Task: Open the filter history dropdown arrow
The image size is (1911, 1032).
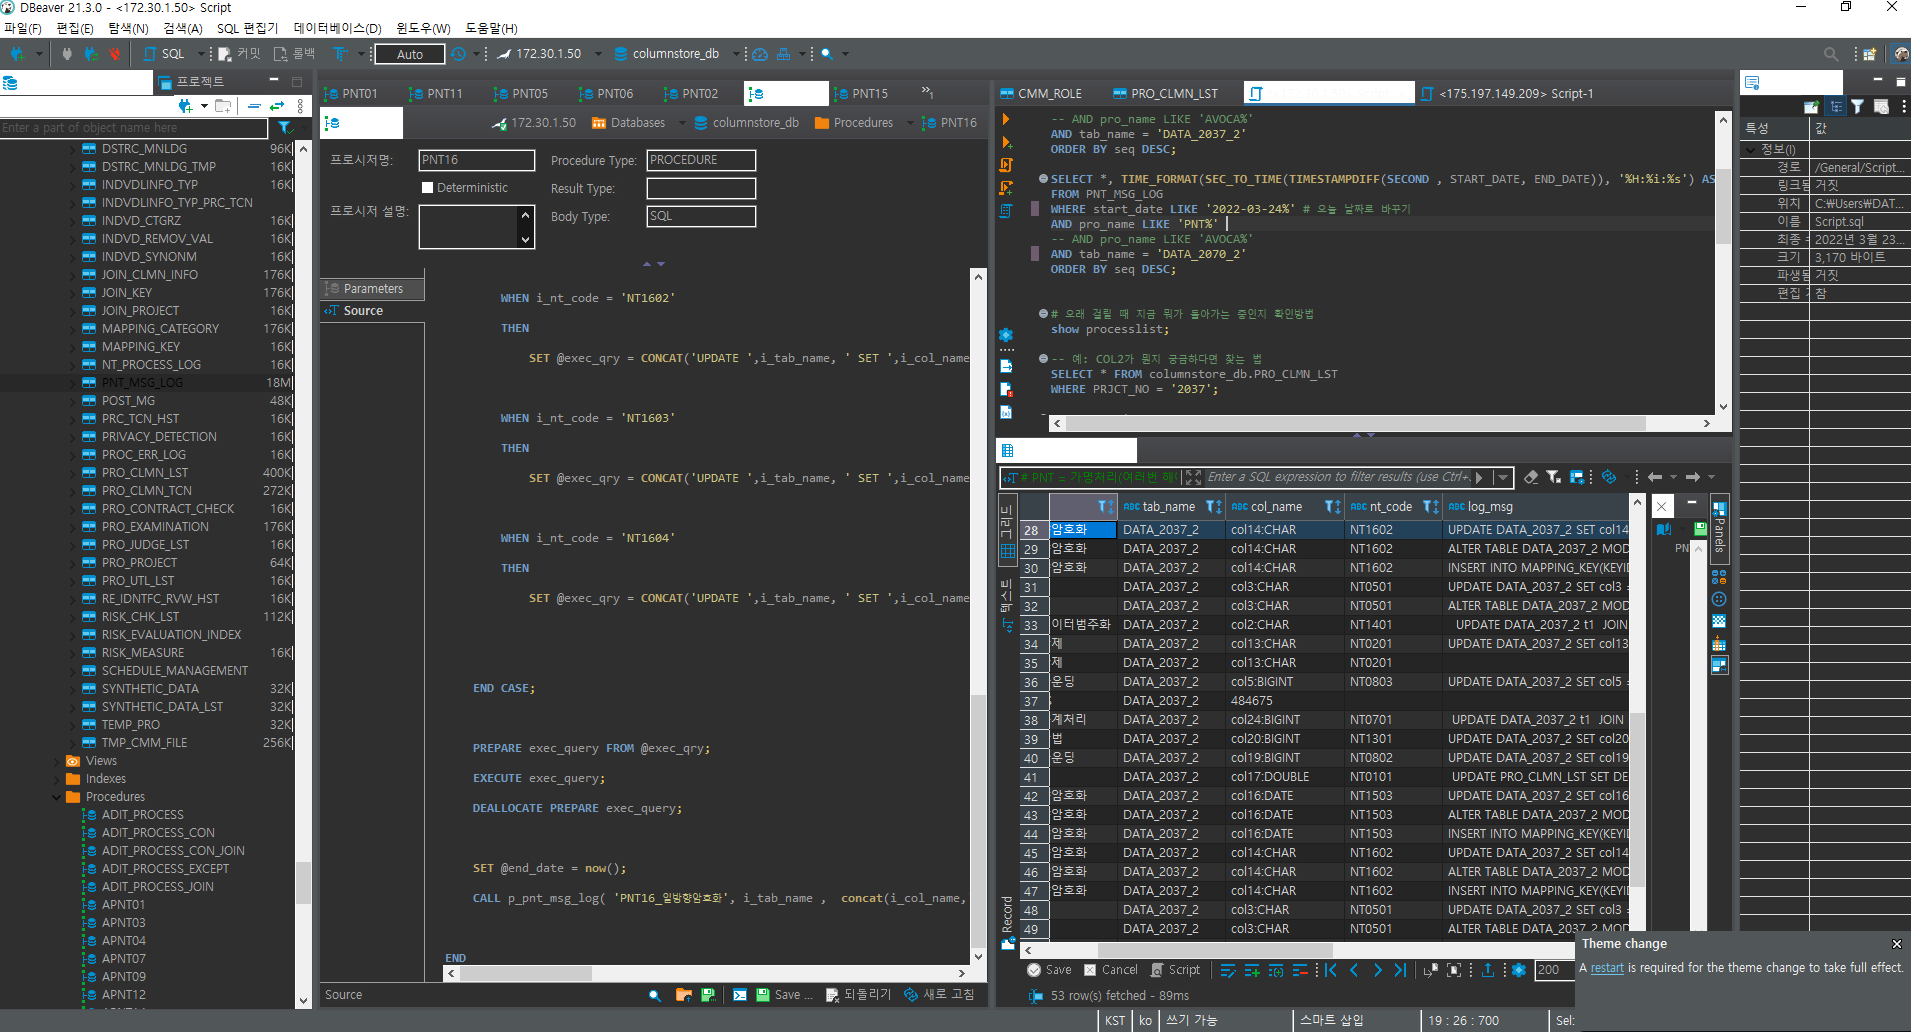Action: click(x=1503, y=477)
